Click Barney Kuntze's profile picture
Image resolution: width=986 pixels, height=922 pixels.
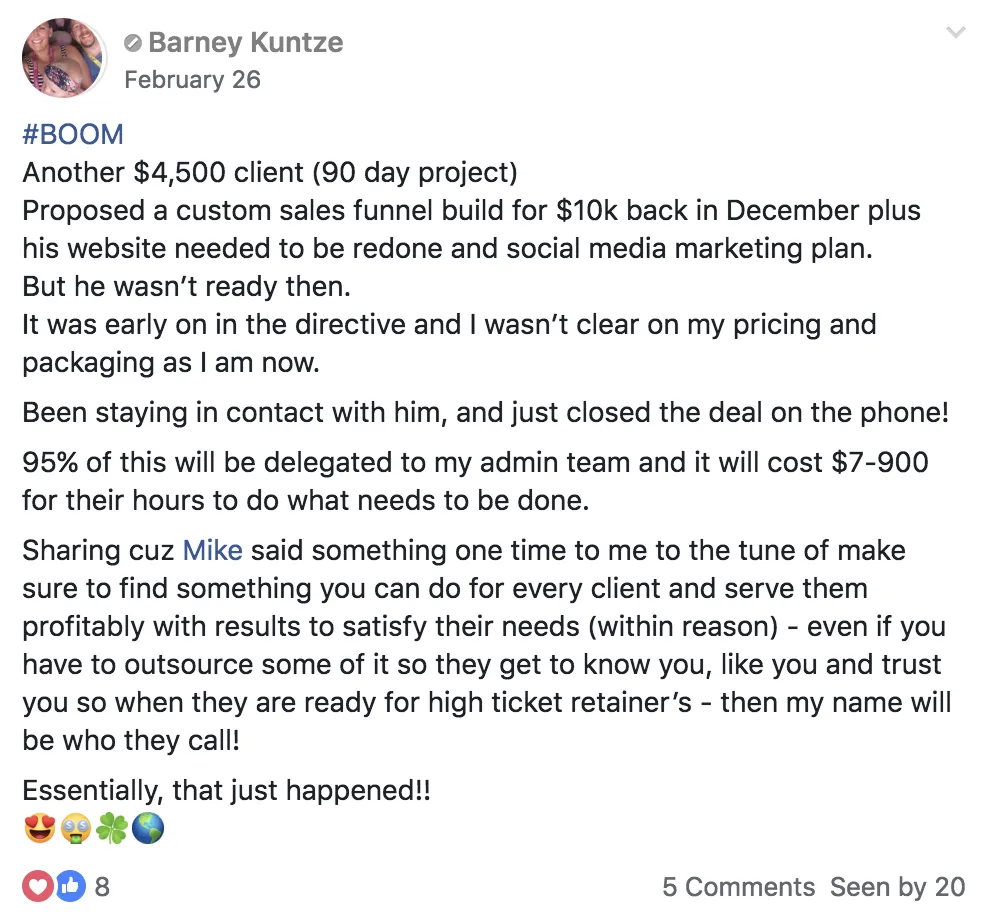(63, 57)
